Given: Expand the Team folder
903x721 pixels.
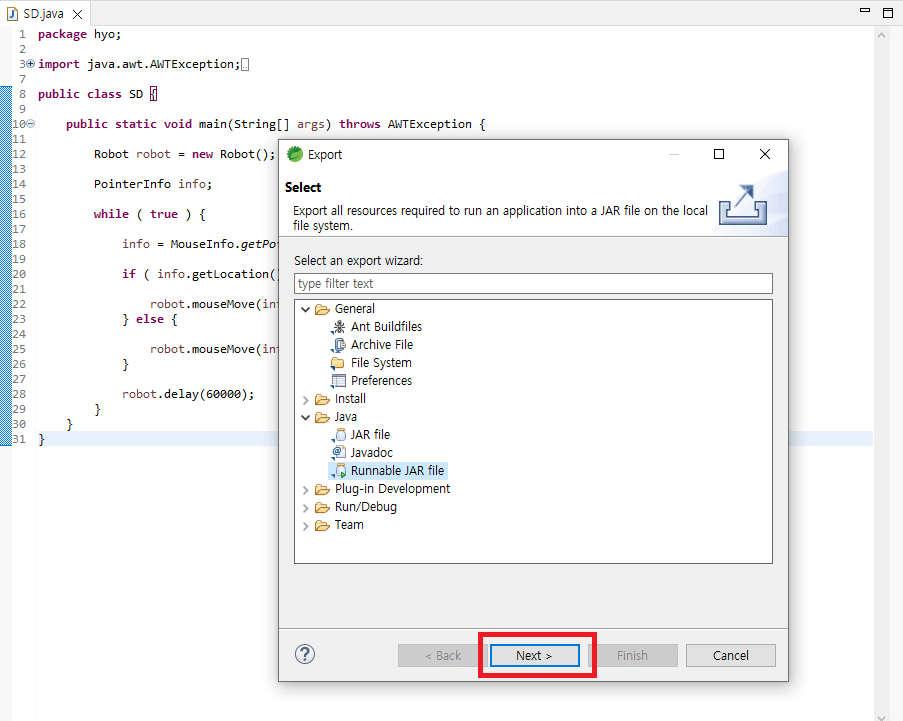Looking at the screenshot, I should (305, 526).
